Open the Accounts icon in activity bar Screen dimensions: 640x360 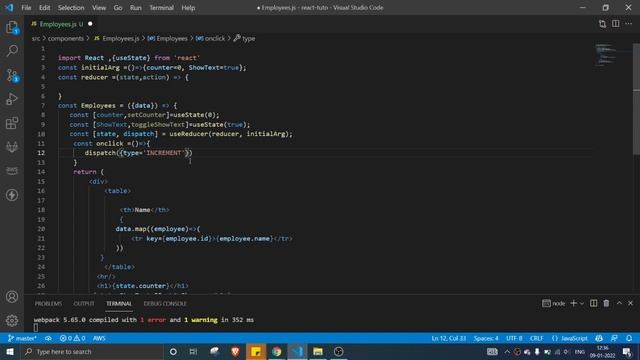(x=12, y=297)
